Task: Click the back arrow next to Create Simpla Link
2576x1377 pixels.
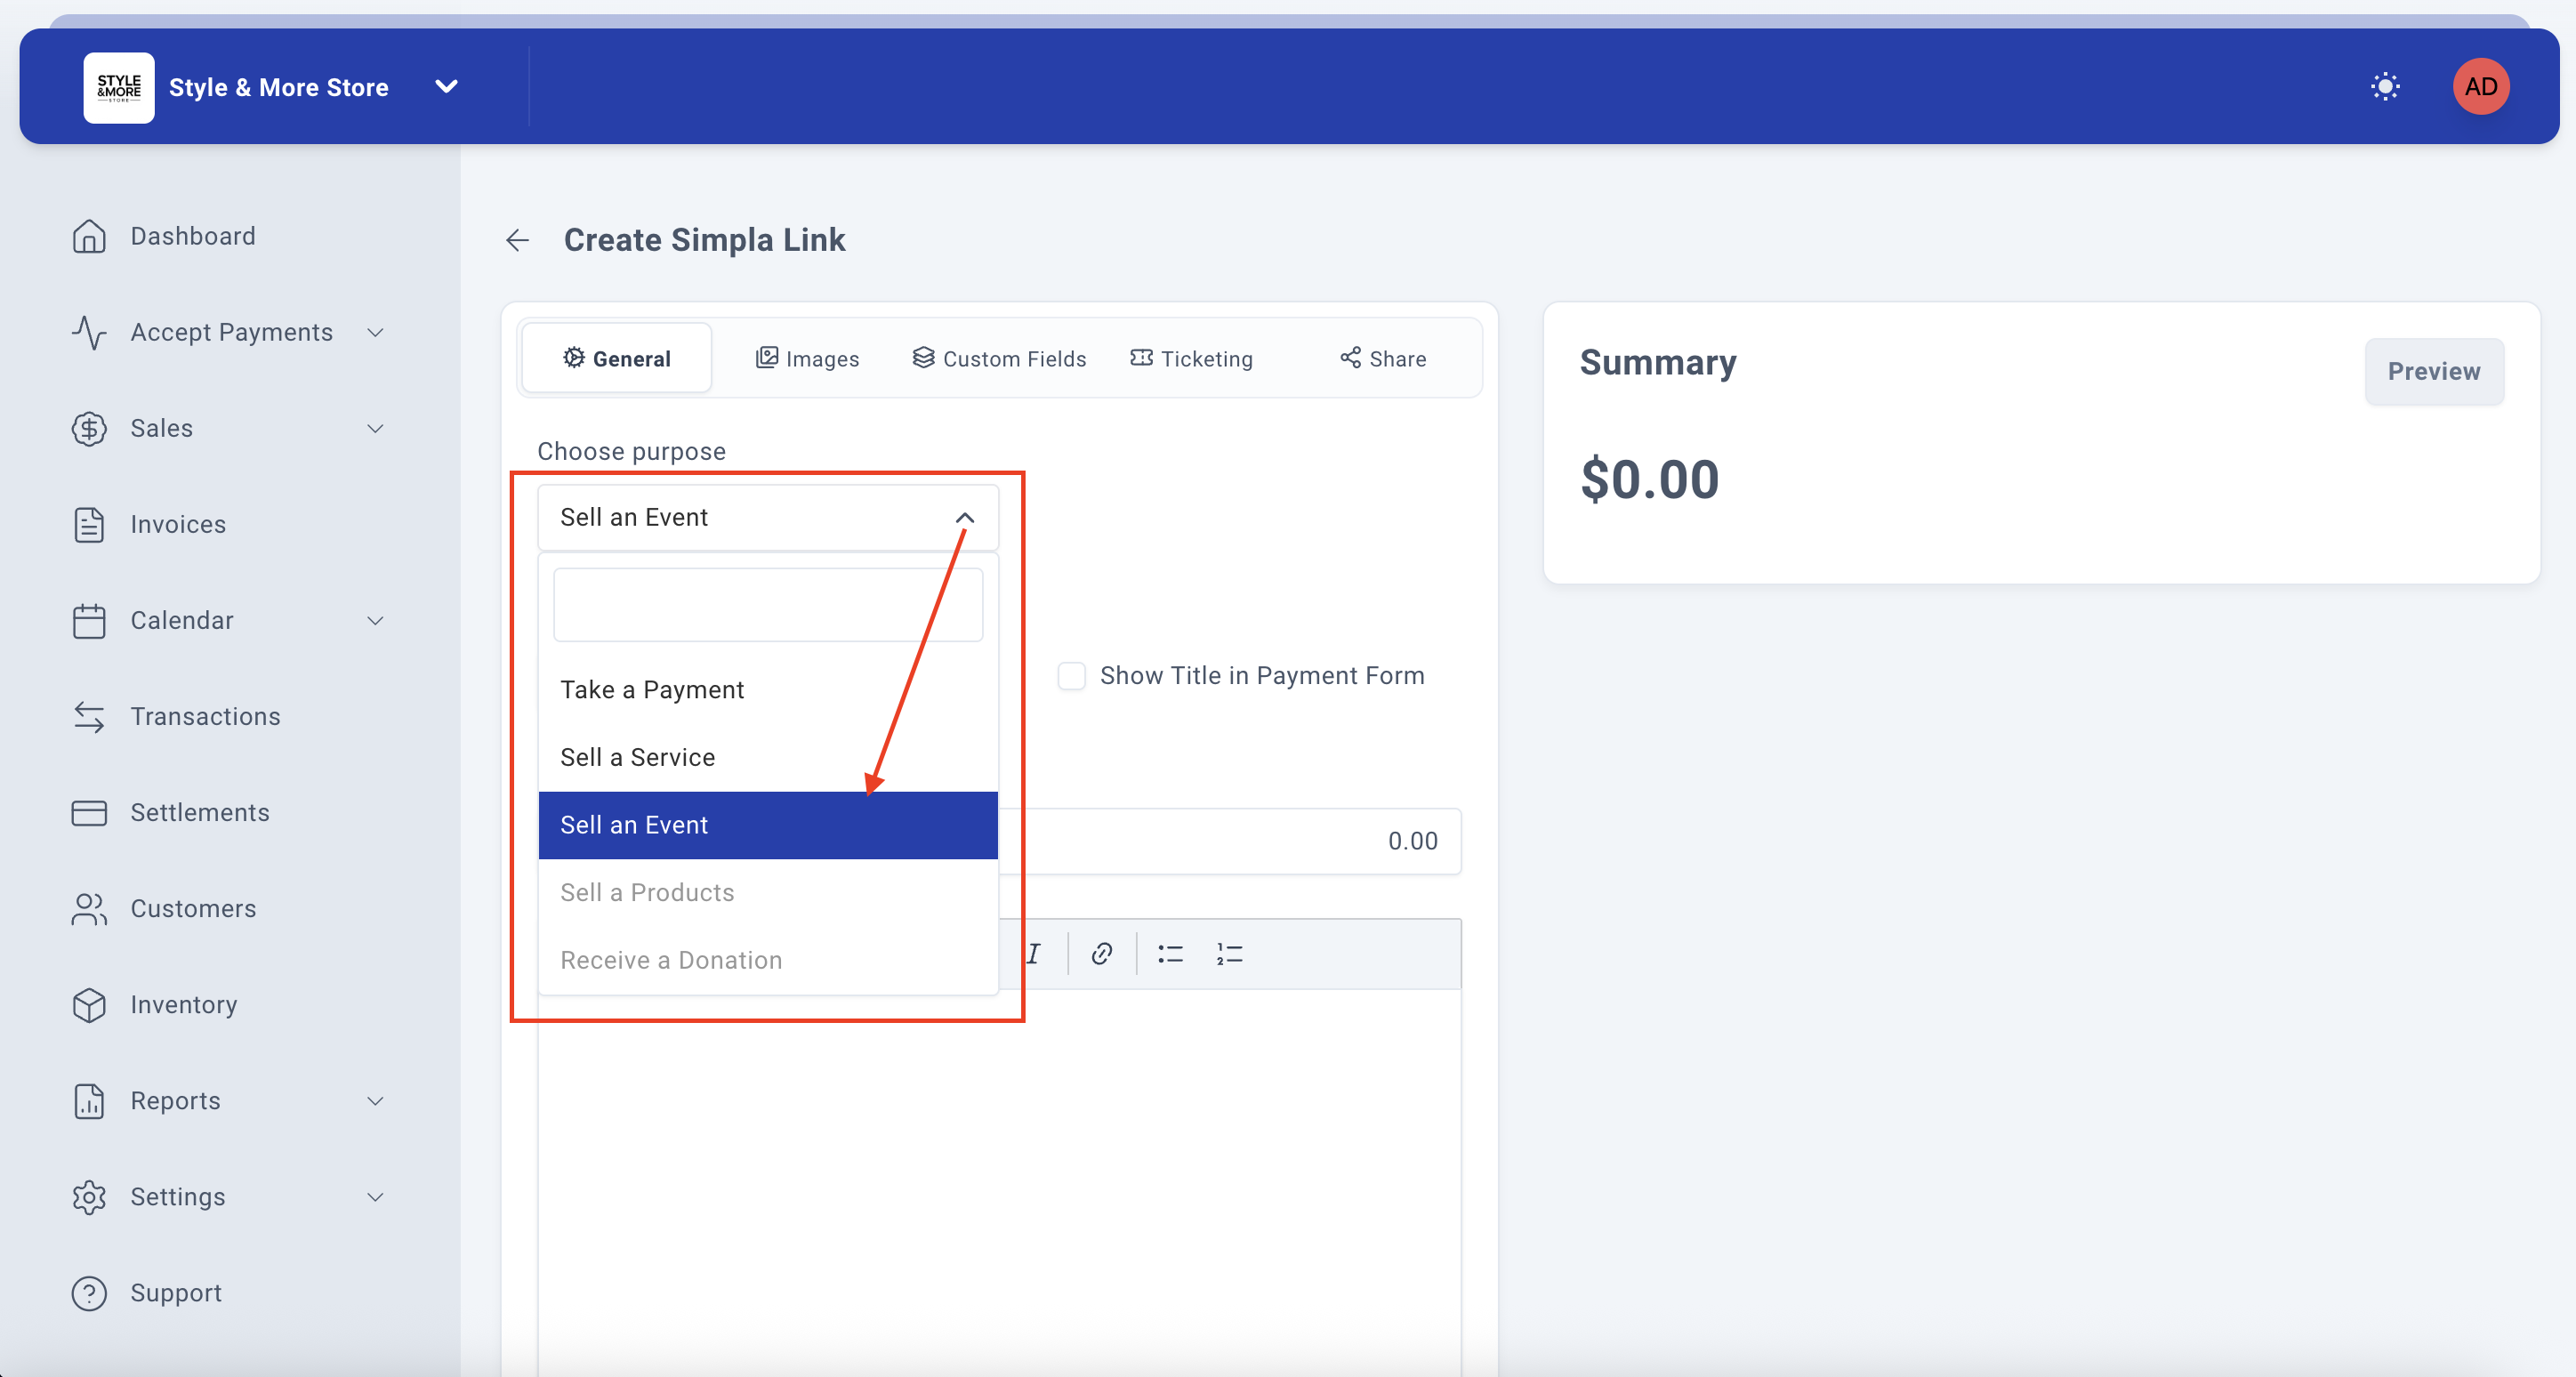Action: [x=517, y=240]
